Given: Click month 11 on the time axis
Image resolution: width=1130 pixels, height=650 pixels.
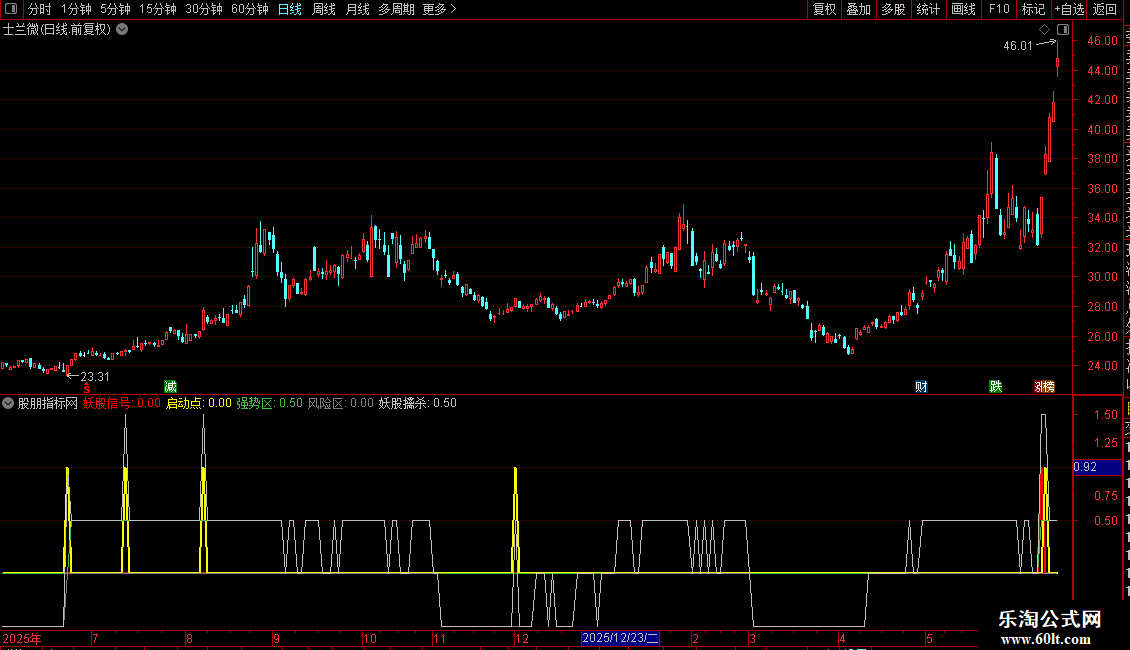Looking at the screenshot, I should (439, 638).
